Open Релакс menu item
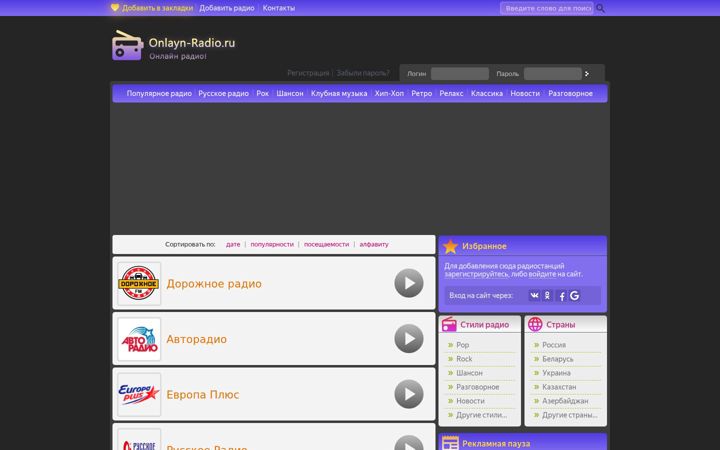Image resolution: width=720 pixels, height=450 pixels. coord(451,93)
